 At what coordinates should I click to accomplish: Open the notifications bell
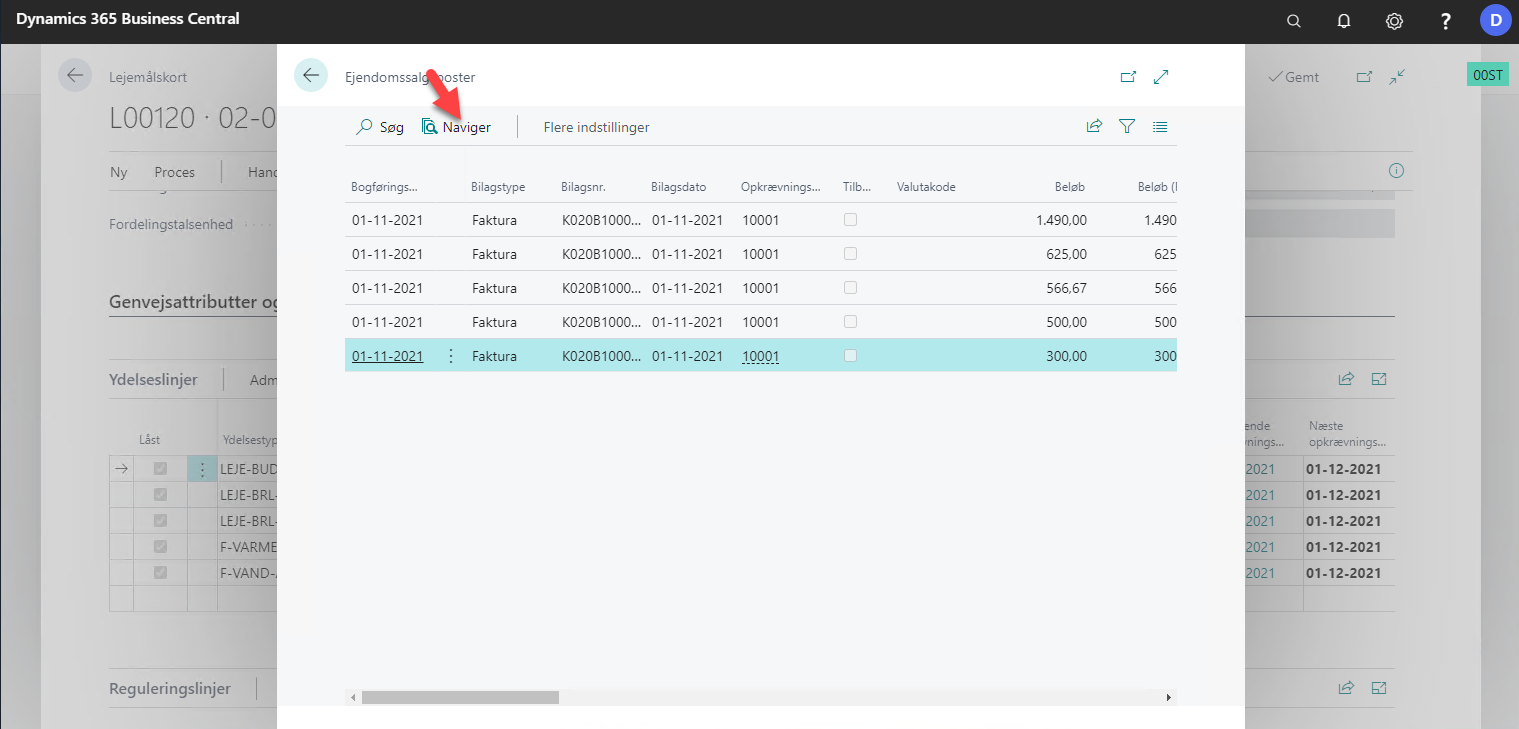pos(1344,20)
